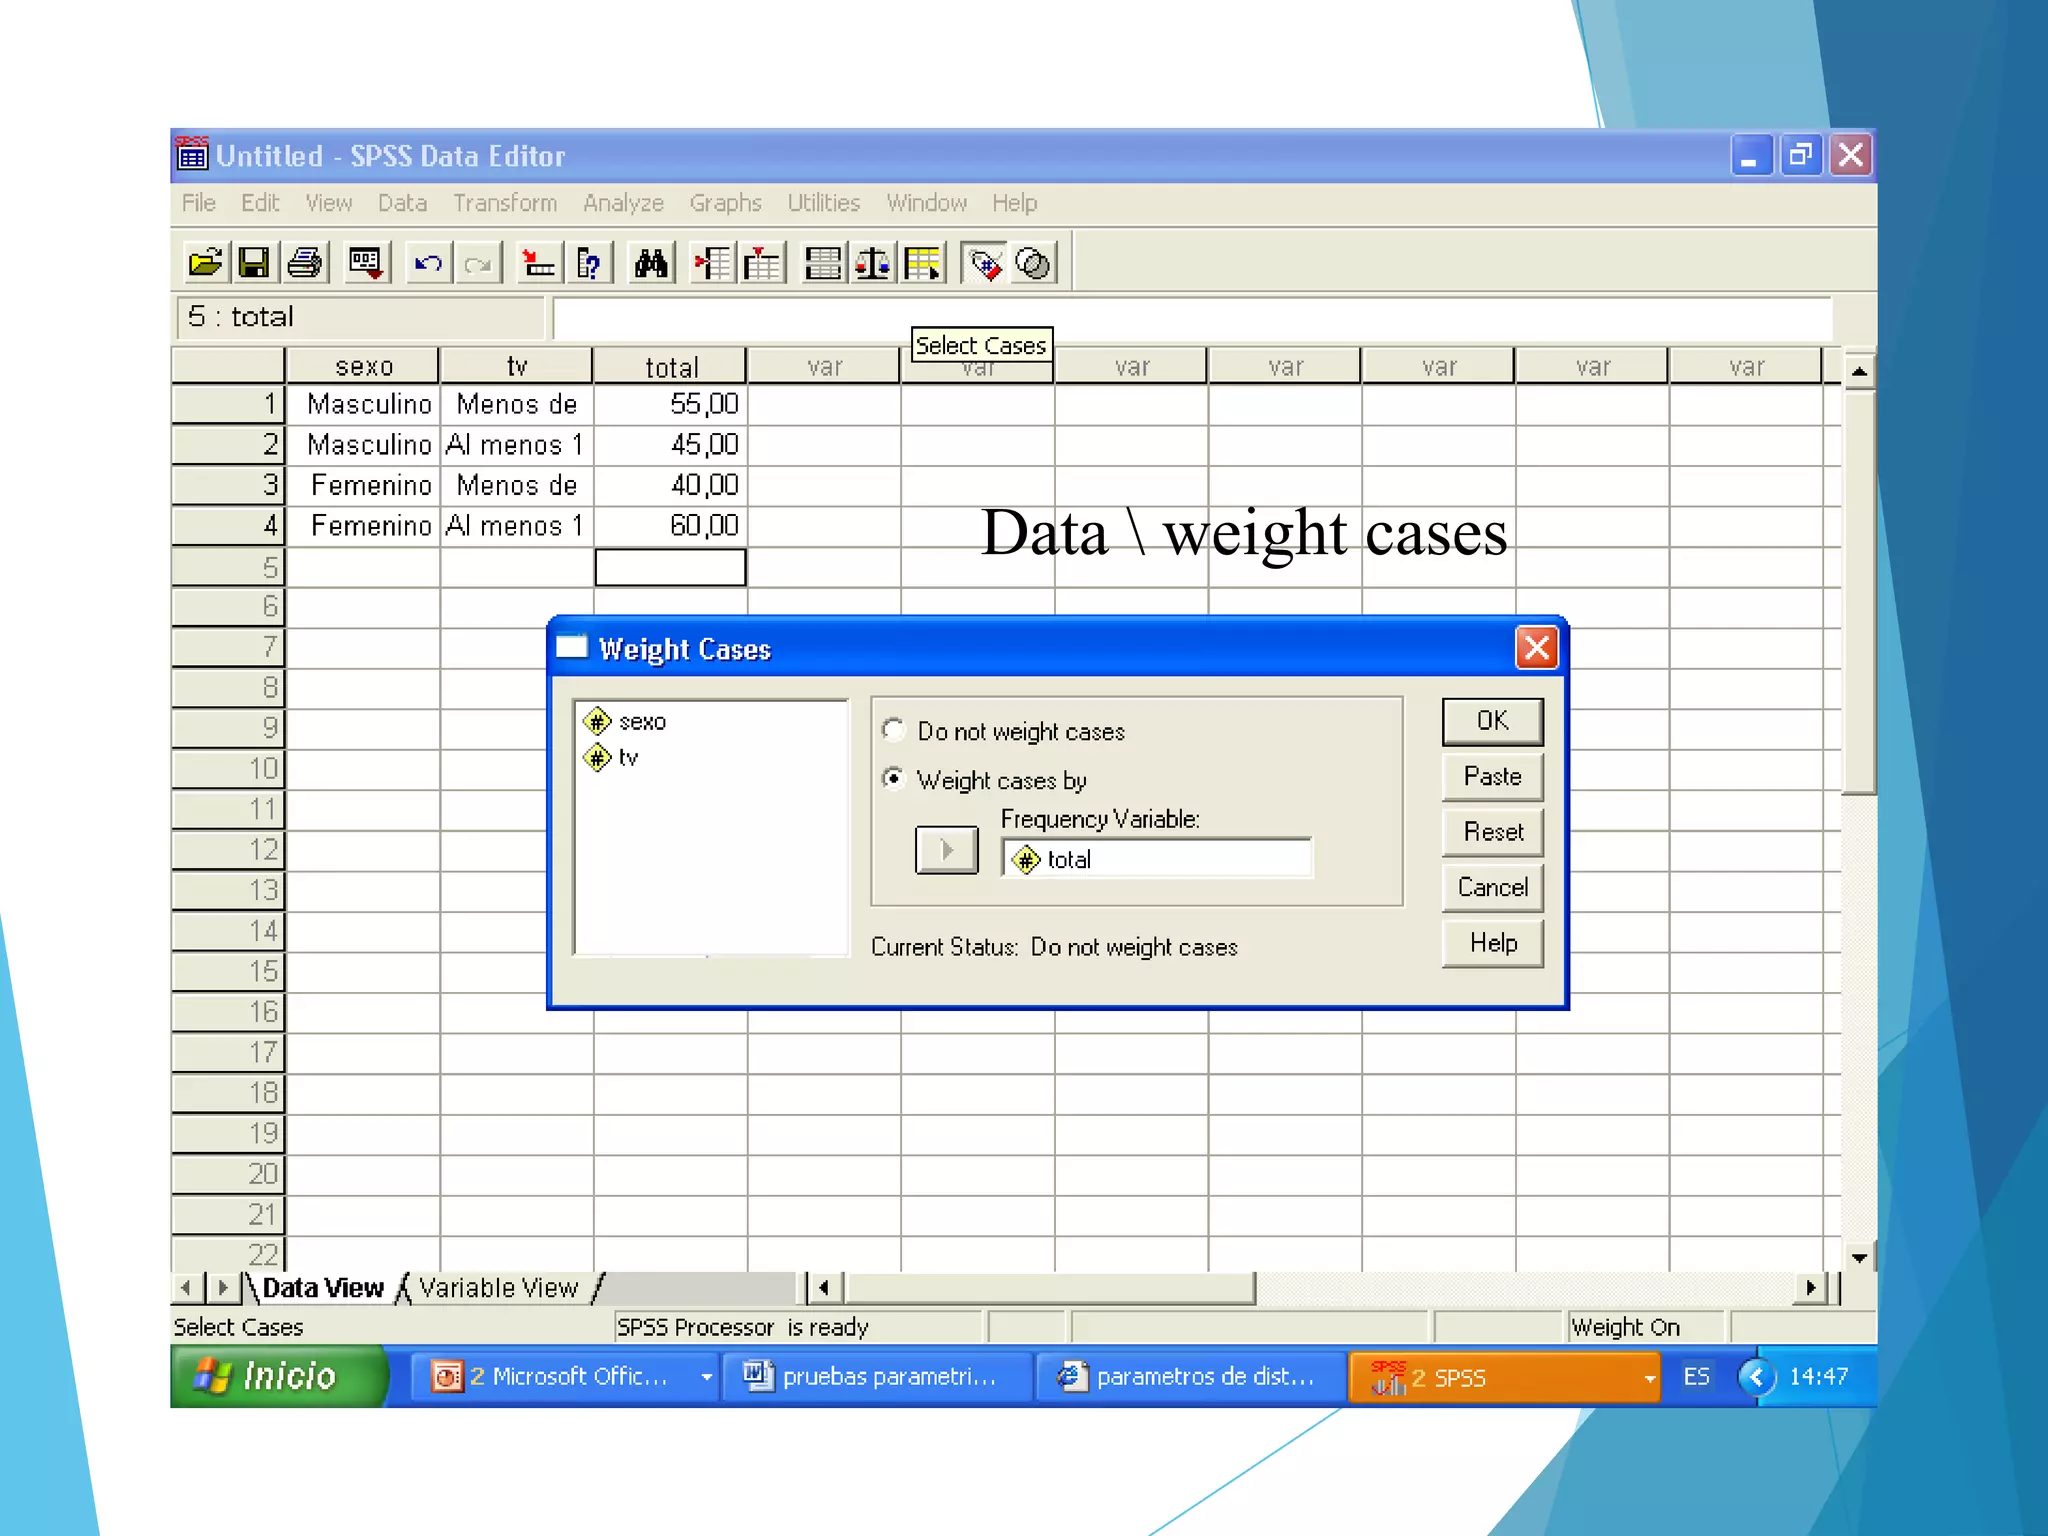Open the Analyze menu
Viewport: 2048px width, 1536px height.
623,203
